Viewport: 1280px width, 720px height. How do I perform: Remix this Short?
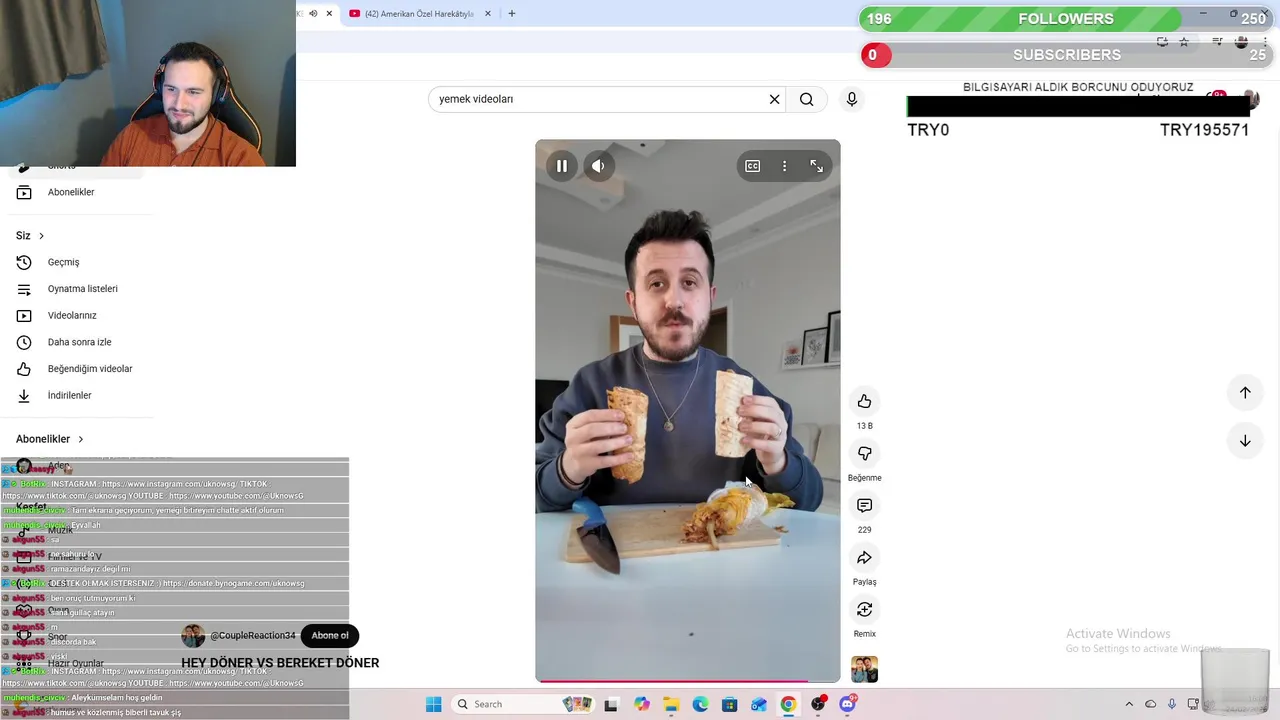click(x=864, y=609)
